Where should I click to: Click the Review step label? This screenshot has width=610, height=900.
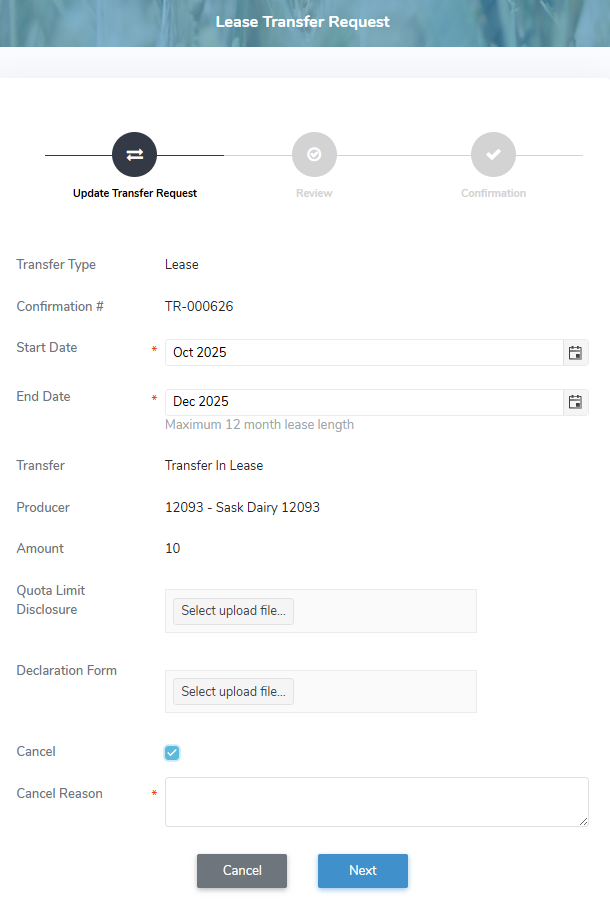[x=314, y=193]
